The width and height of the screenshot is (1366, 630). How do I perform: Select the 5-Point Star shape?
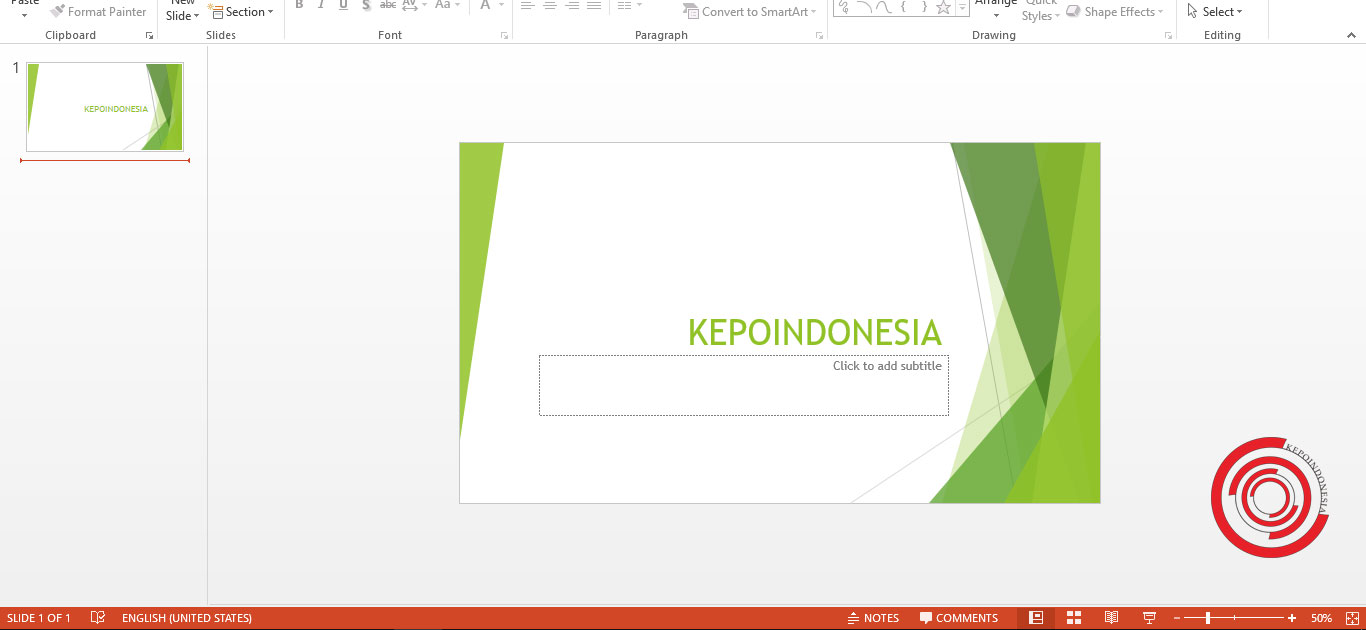(943, 7)
